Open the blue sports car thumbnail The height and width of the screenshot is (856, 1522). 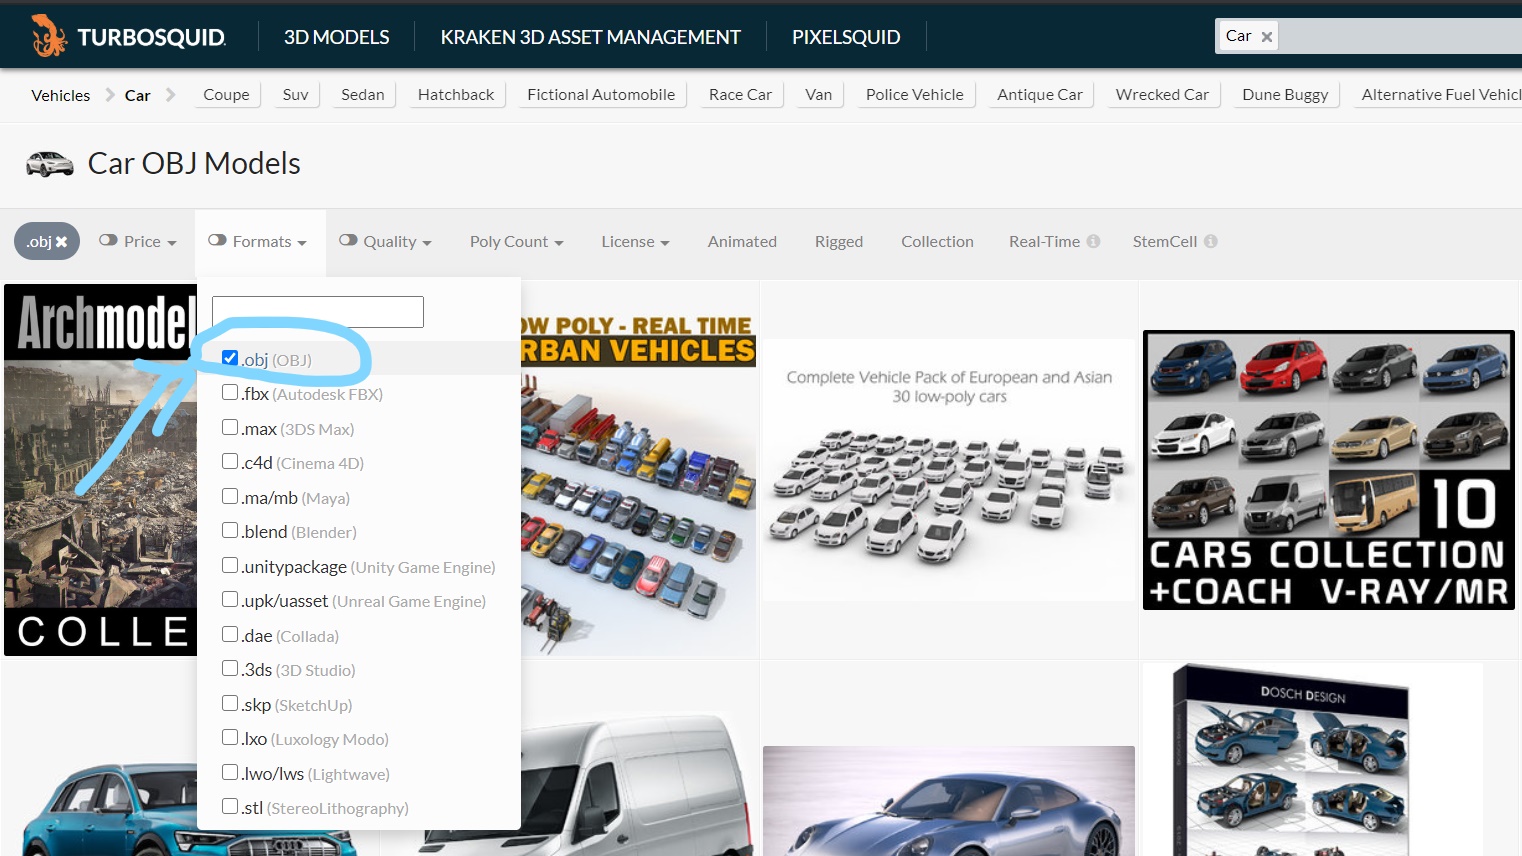pos(949,801)
